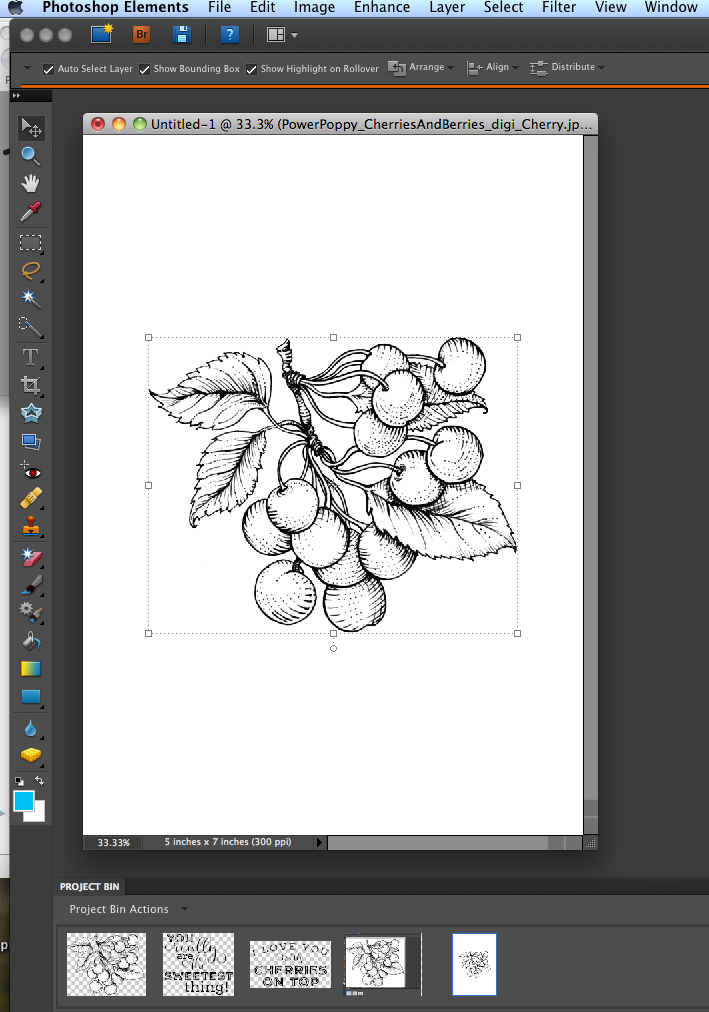709x1012 pixels.
Task: Select the Crop tool
Action: pyautogui.click(x=30, y=385)
